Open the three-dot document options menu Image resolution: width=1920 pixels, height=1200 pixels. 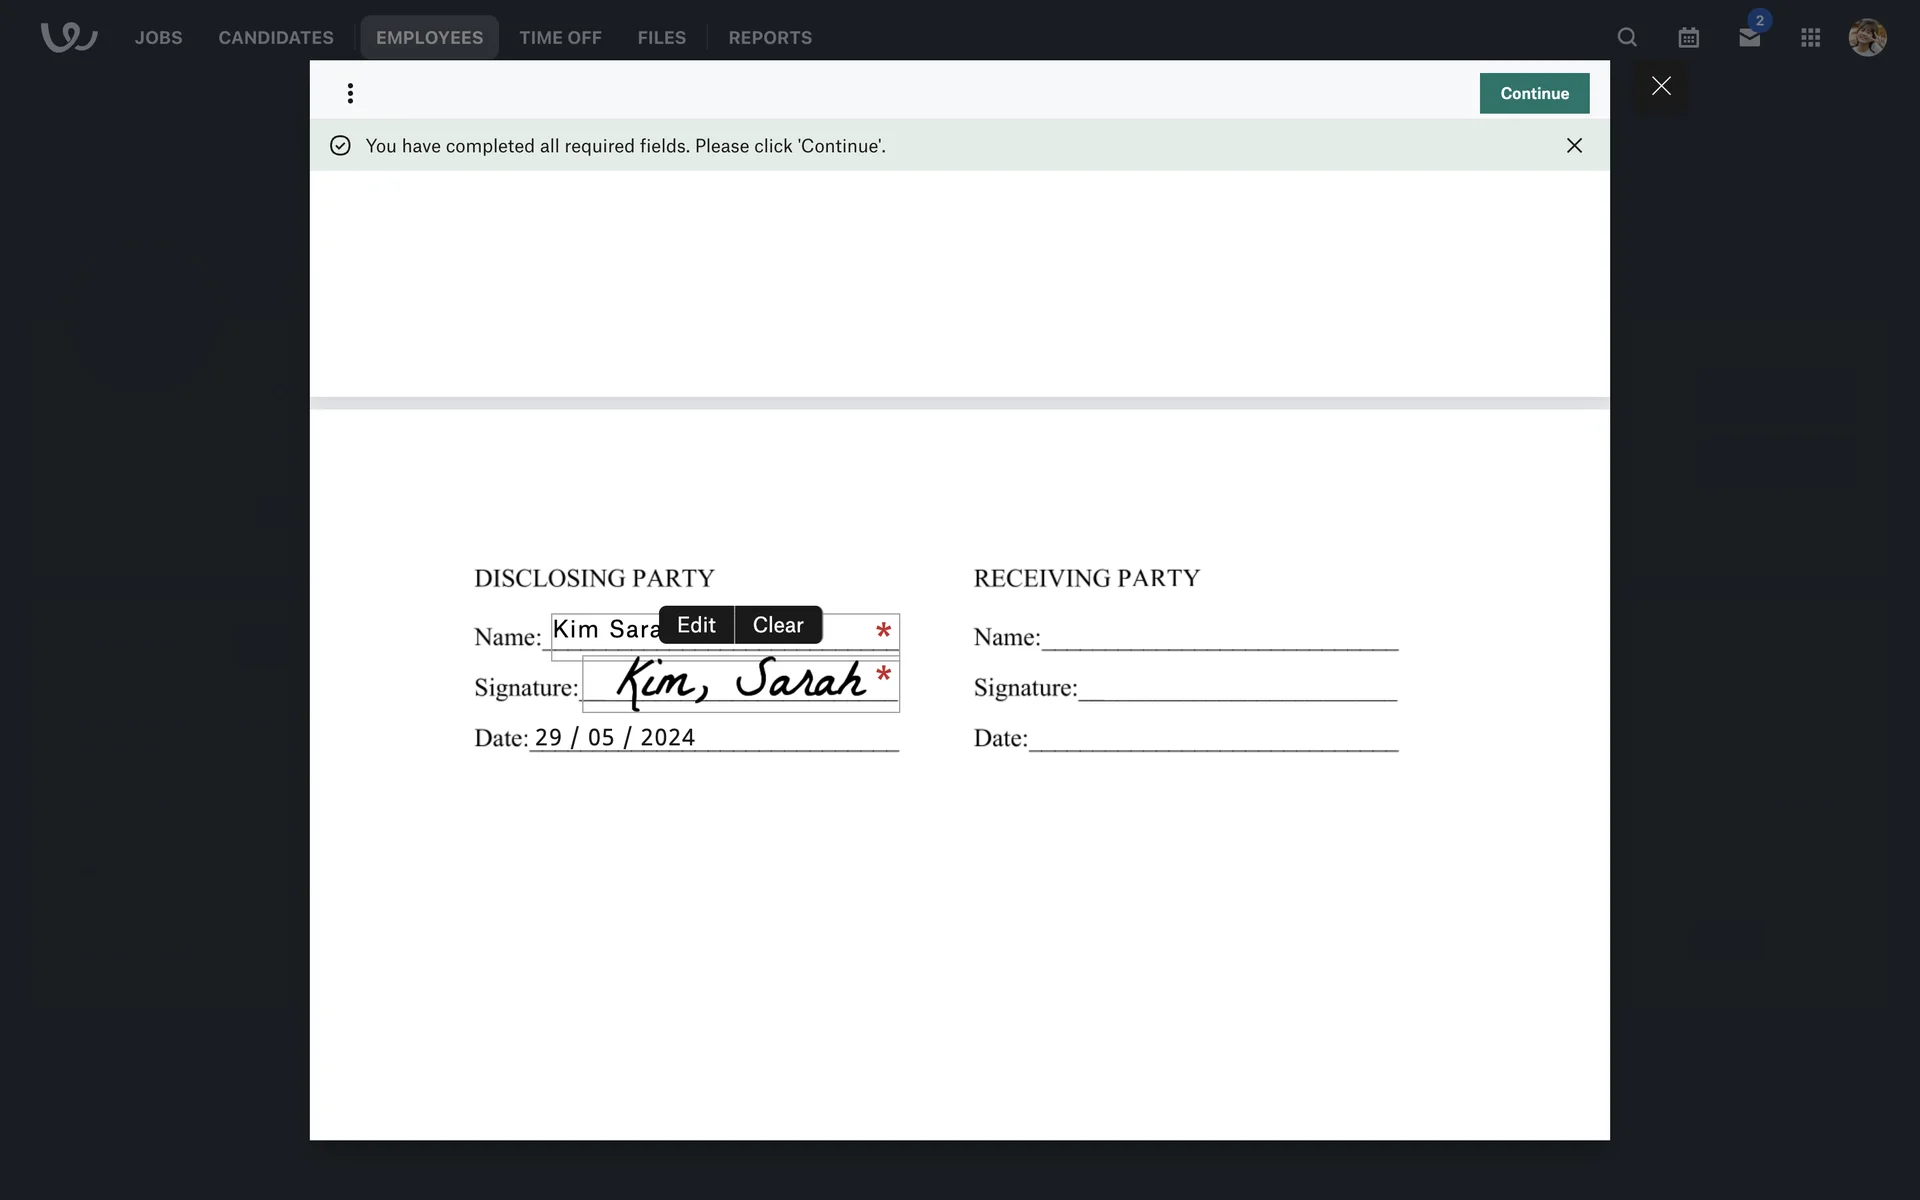(x=350, y=93)
